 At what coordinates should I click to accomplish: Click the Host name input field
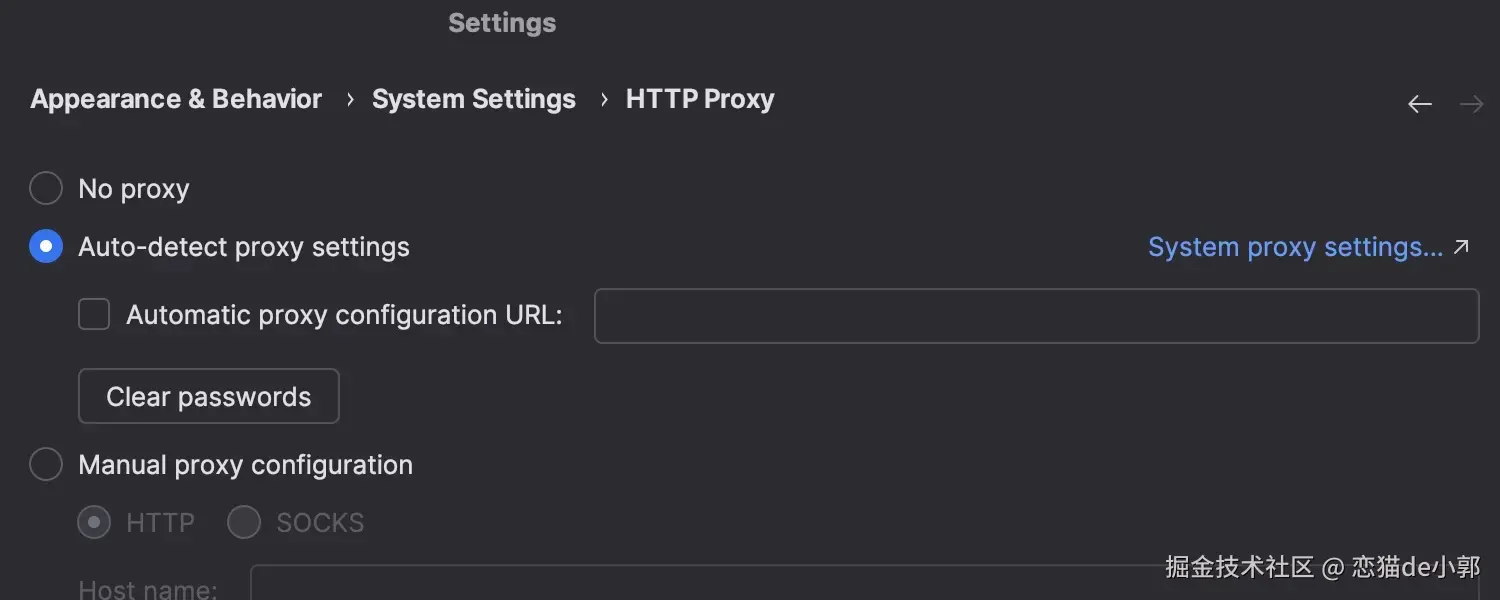point(700,585)
